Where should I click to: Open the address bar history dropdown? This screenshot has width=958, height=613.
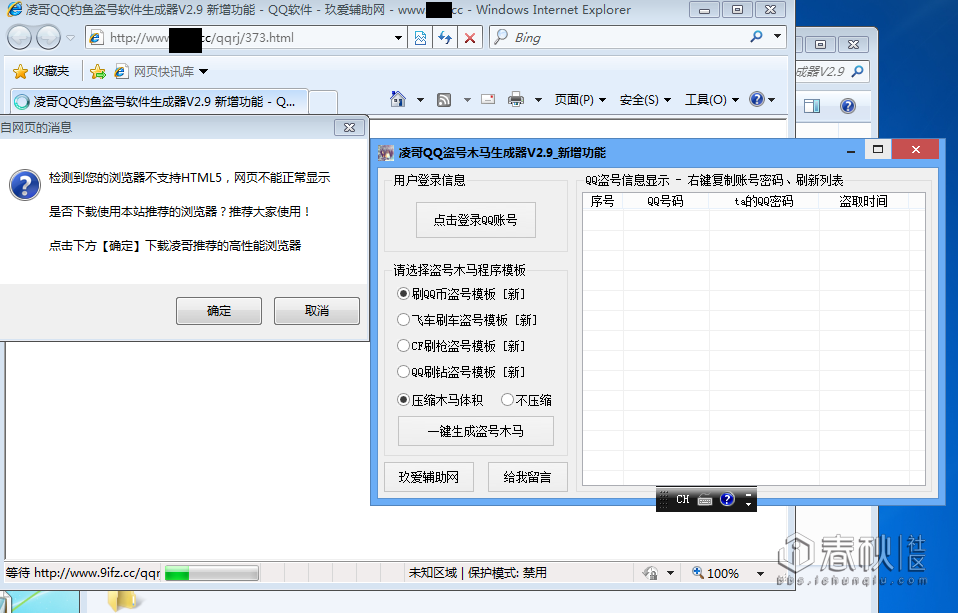point(398,38)
